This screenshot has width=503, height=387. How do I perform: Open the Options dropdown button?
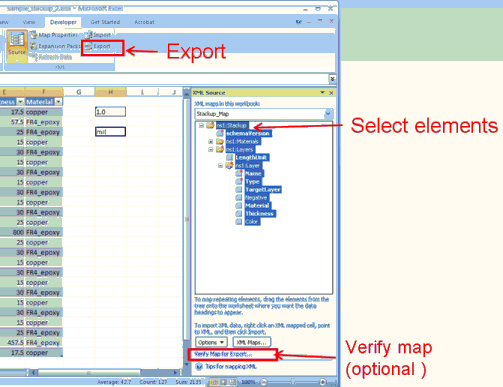[211, 342]
